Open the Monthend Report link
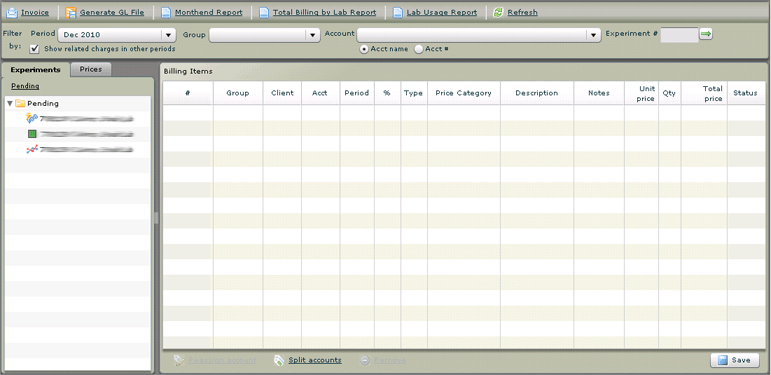The image size is (771, 375). click(x=208, y=13)
